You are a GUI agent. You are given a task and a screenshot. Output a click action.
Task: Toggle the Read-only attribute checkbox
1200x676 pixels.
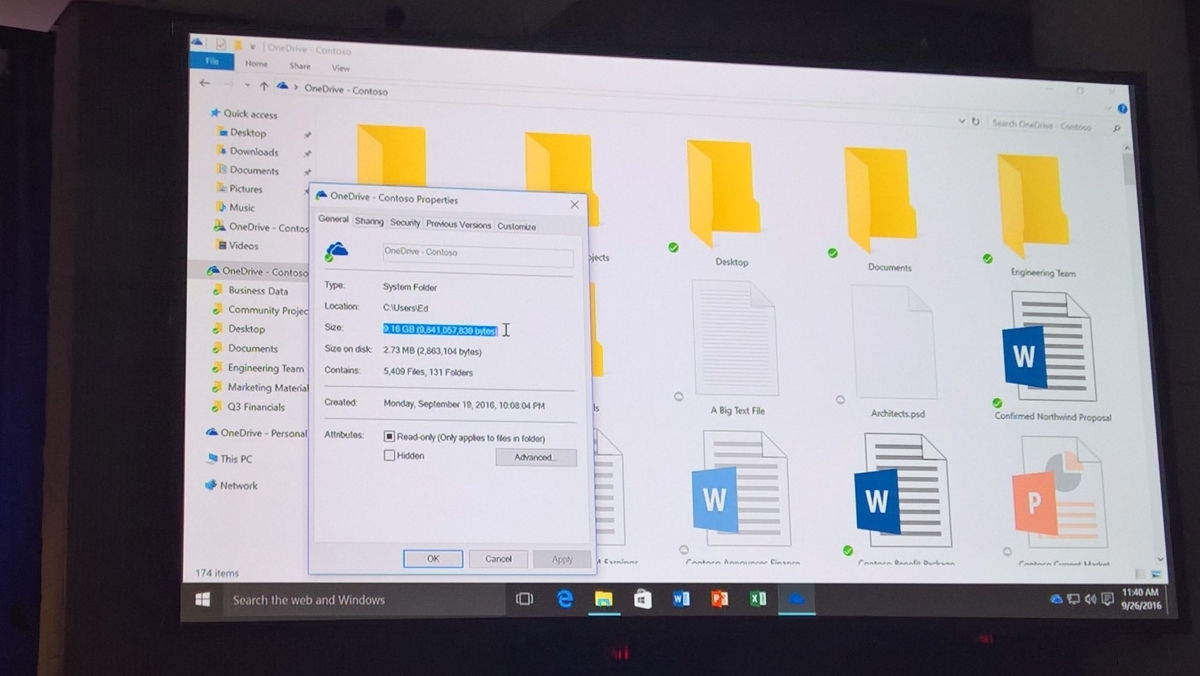pos(390,437)
